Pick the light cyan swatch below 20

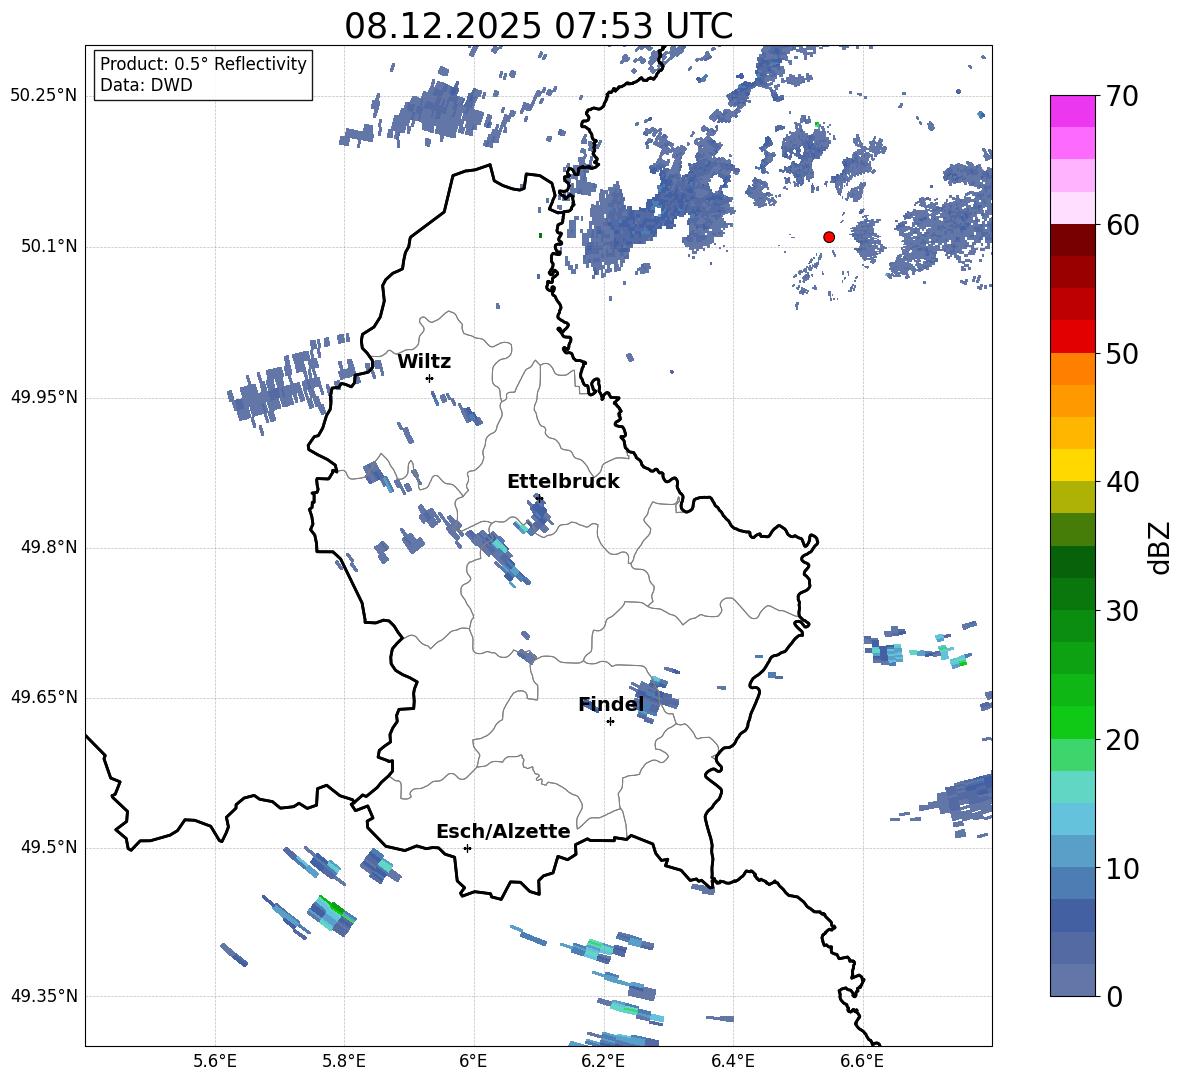(1072, 787)
